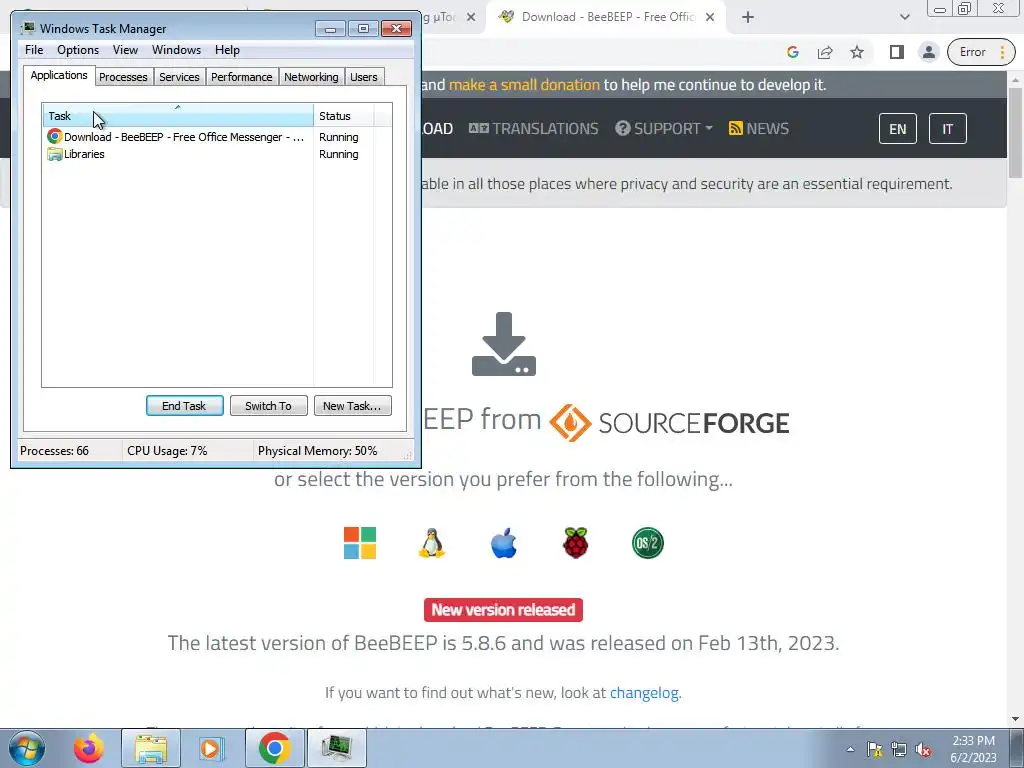Click Processes: 66 in status bar

(x=54, y=451)
